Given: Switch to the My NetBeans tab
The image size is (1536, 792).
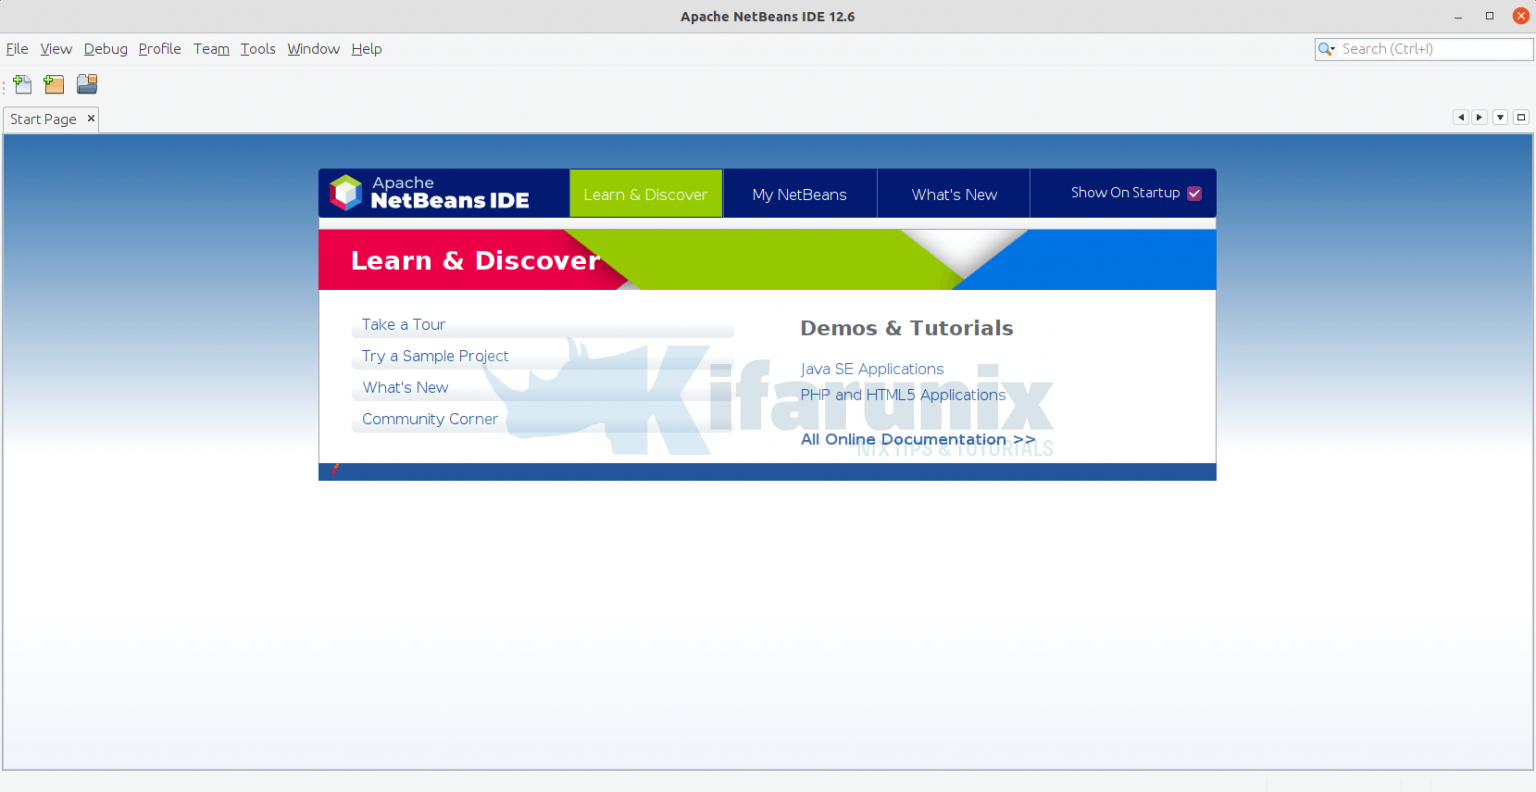Looking at the screenshot, I should 799,195.
